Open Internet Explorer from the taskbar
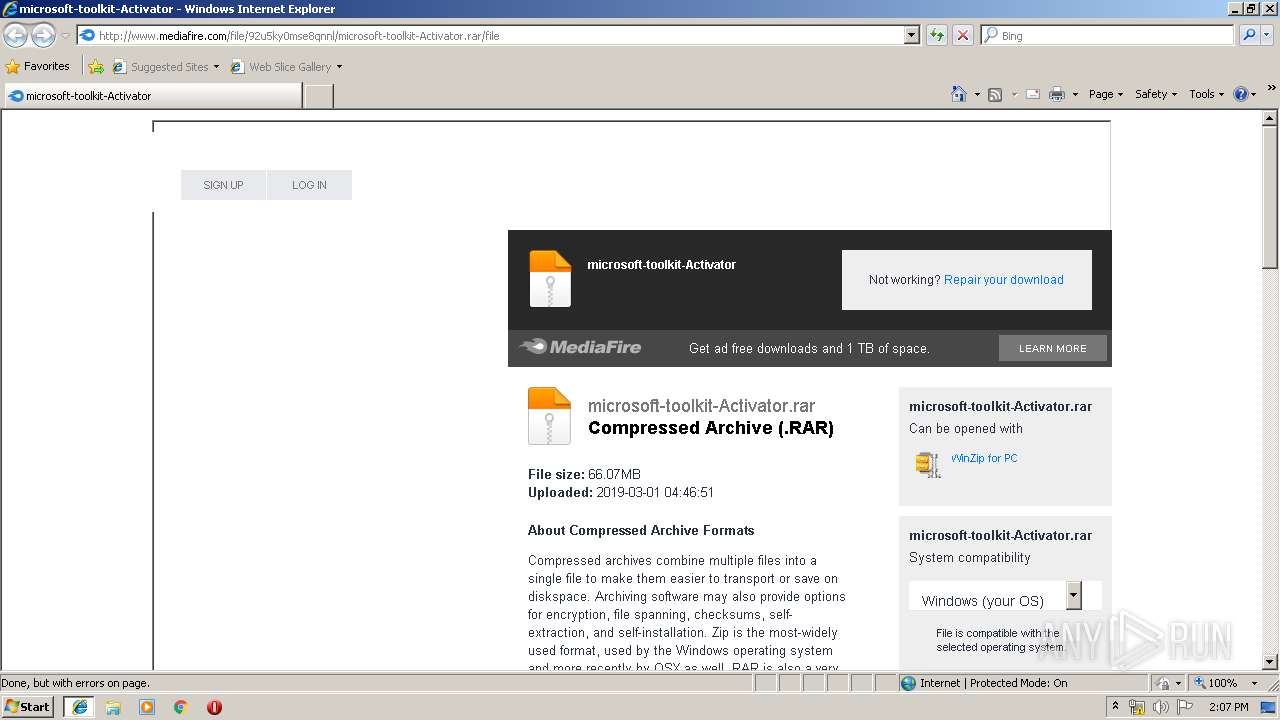1280x720 pixels. point(80,707)
